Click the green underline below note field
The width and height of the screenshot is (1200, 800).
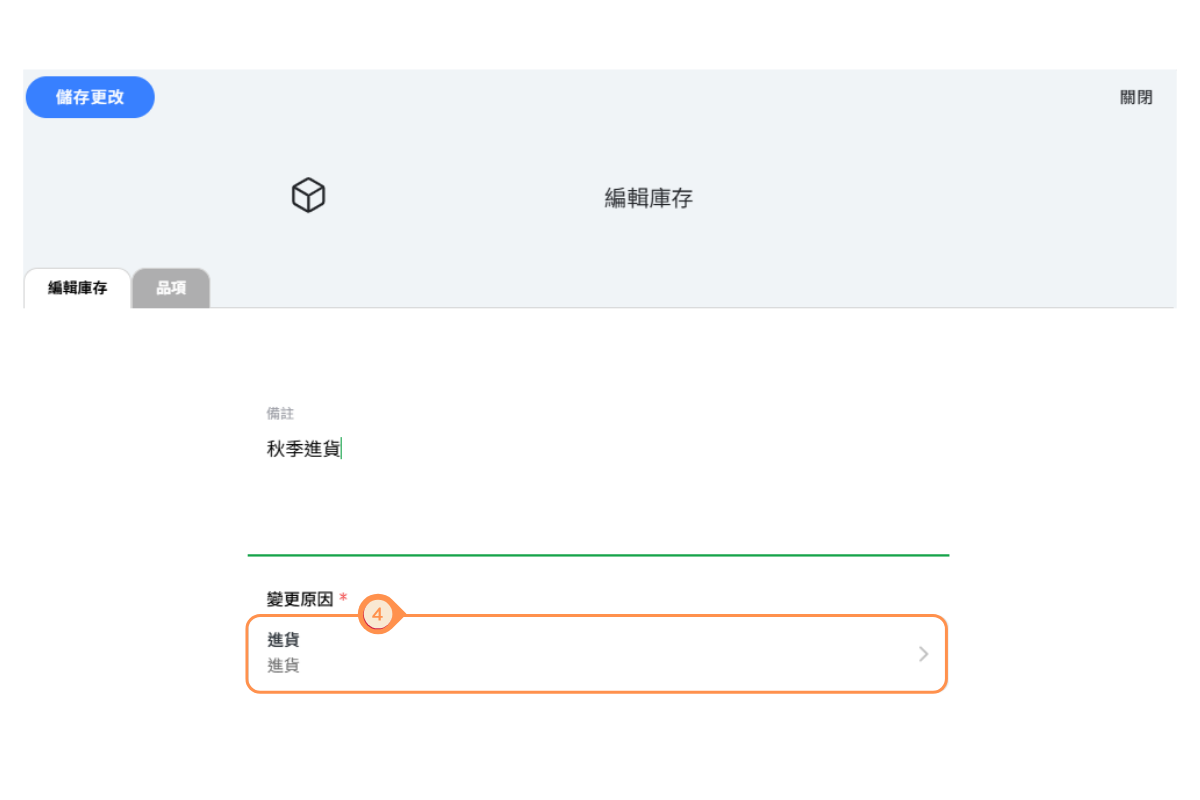point(598,554)
